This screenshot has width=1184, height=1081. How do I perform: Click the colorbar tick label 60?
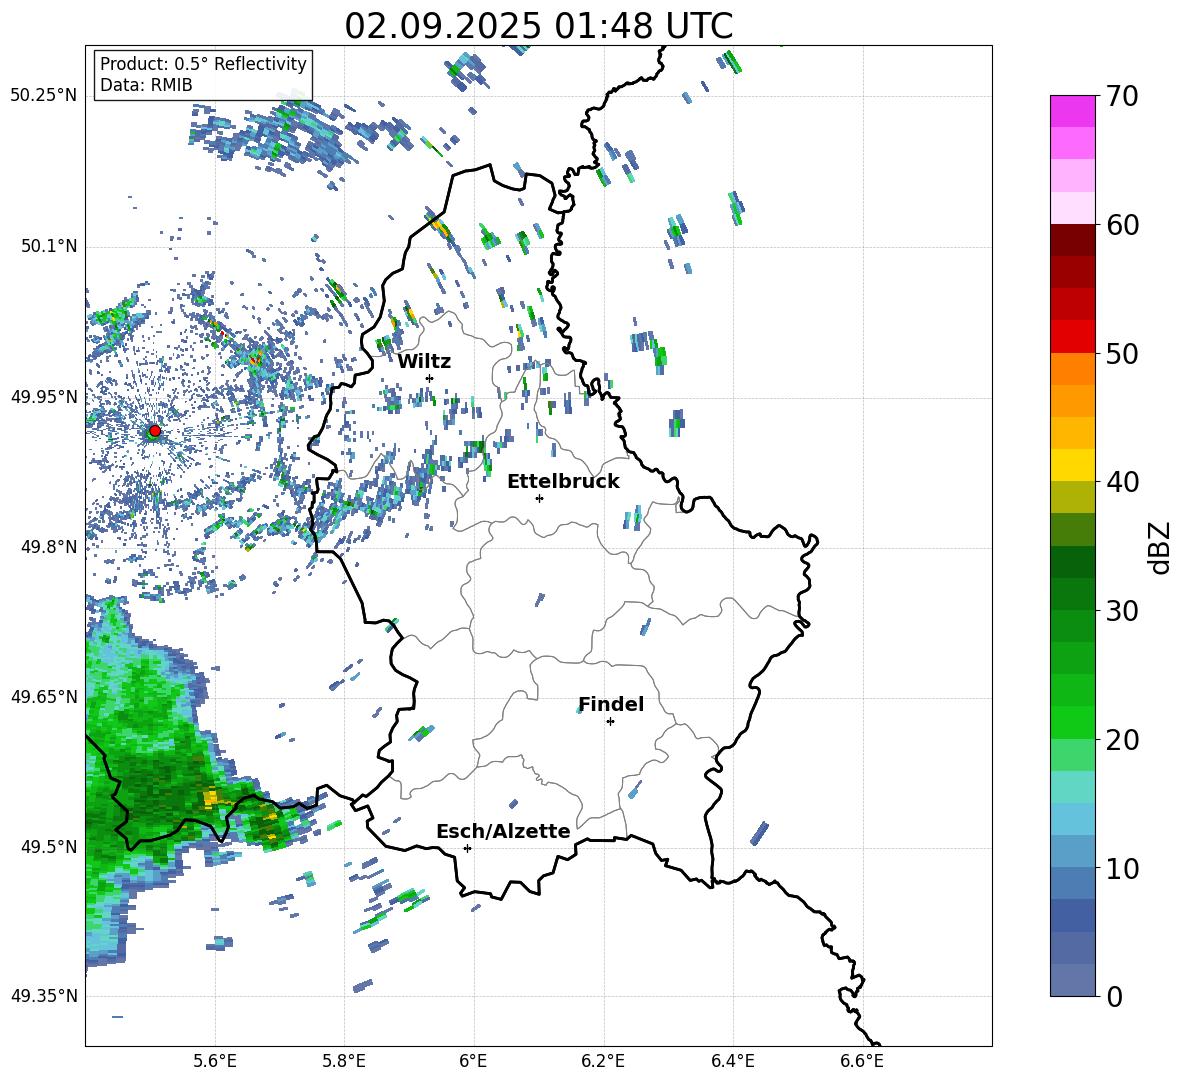[1122, 225]
